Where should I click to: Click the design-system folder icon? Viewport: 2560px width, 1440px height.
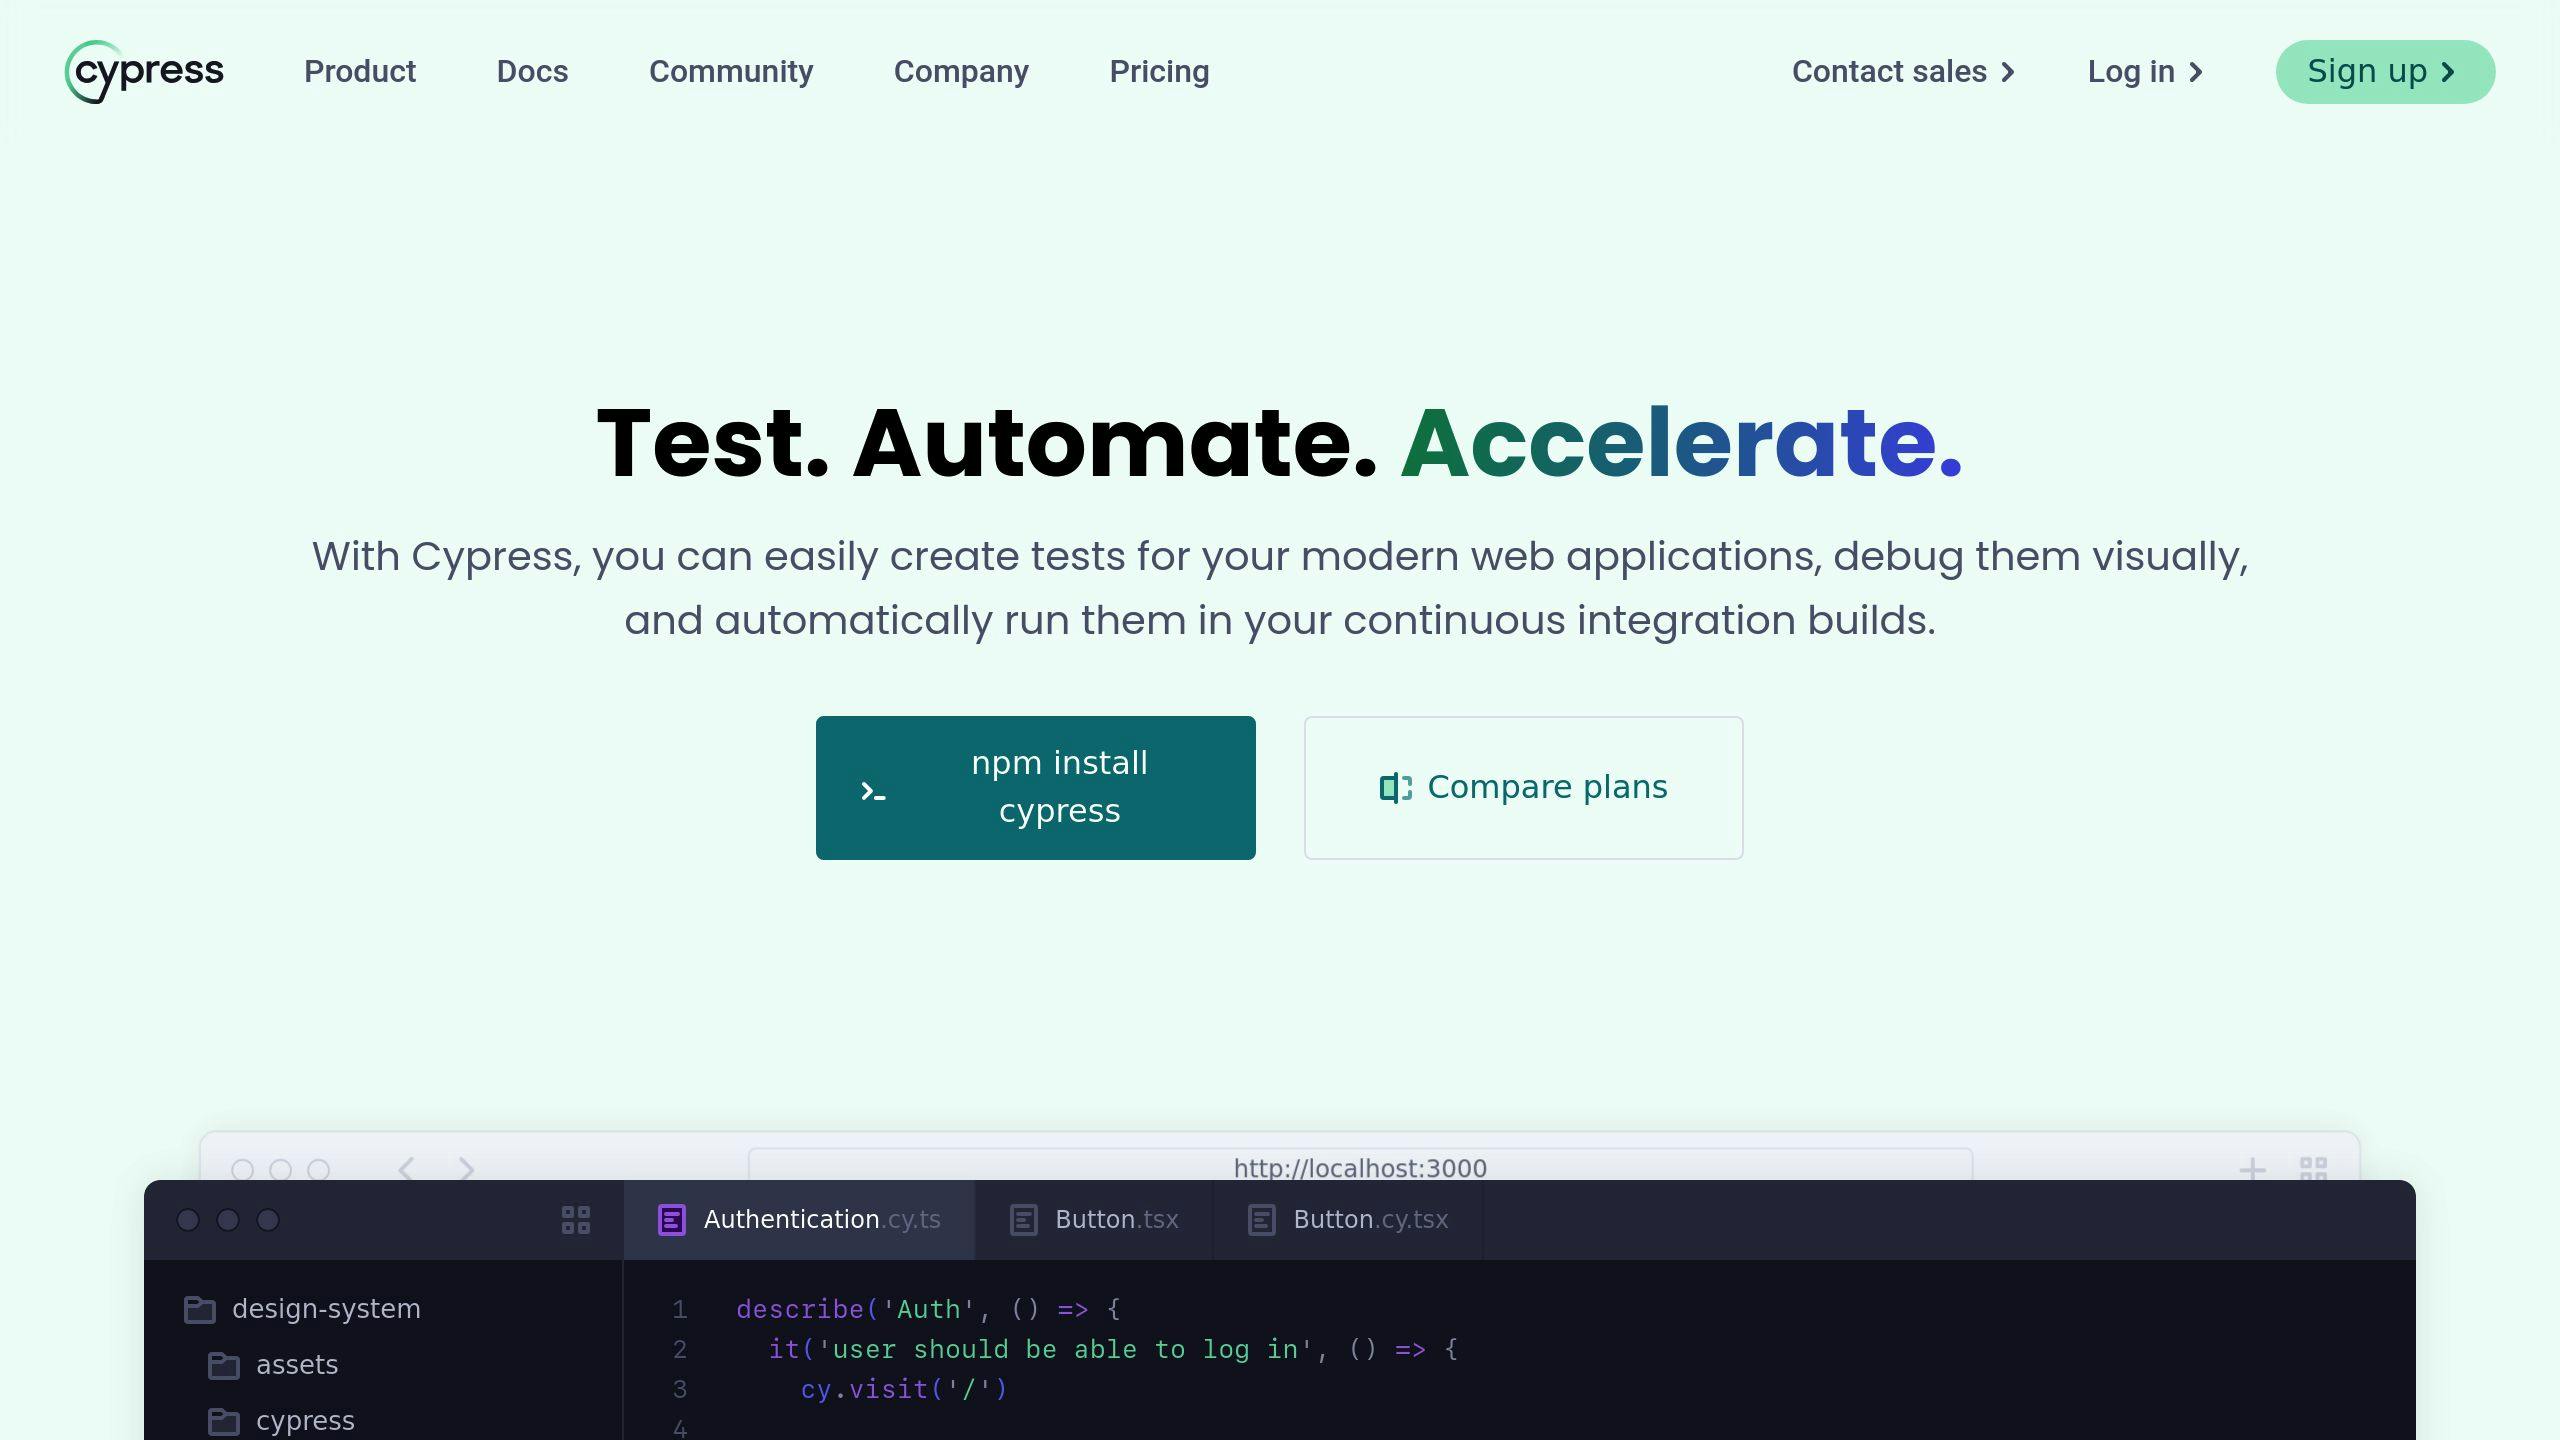tap(199, 1308)
